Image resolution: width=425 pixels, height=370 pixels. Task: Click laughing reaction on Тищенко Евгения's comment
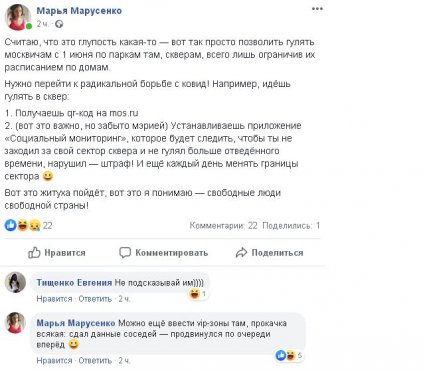(x=197, y=294)
